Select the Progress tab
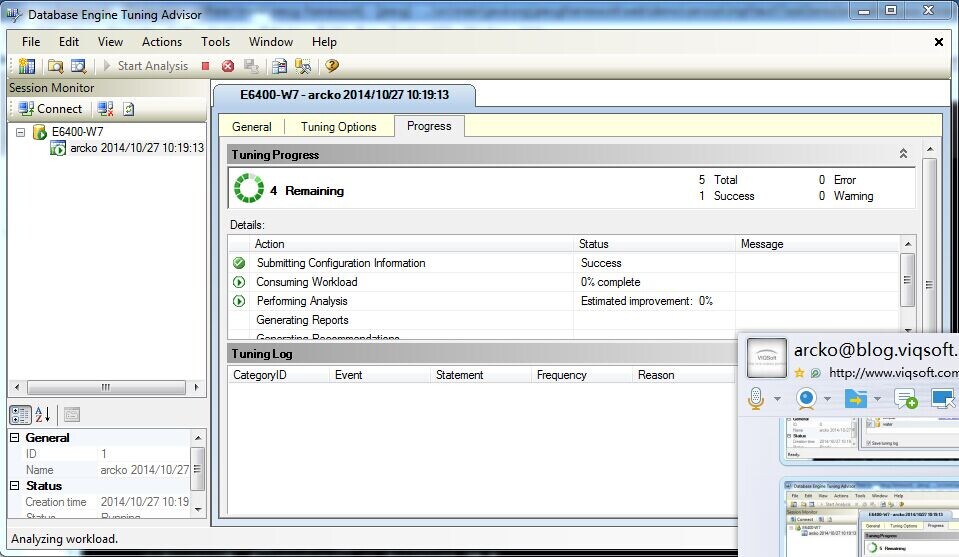Screen dimensions: 959x557 click(x=429, y=126)
